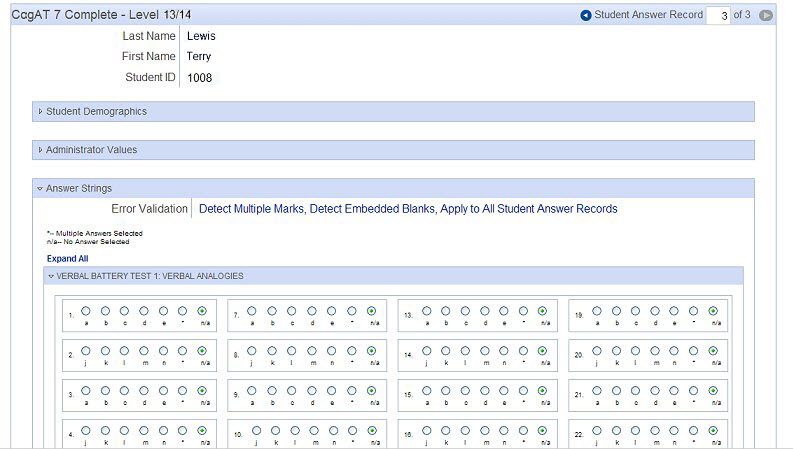794x449 pixels.
Task: Select answer b for question 9
Action: 272,391
